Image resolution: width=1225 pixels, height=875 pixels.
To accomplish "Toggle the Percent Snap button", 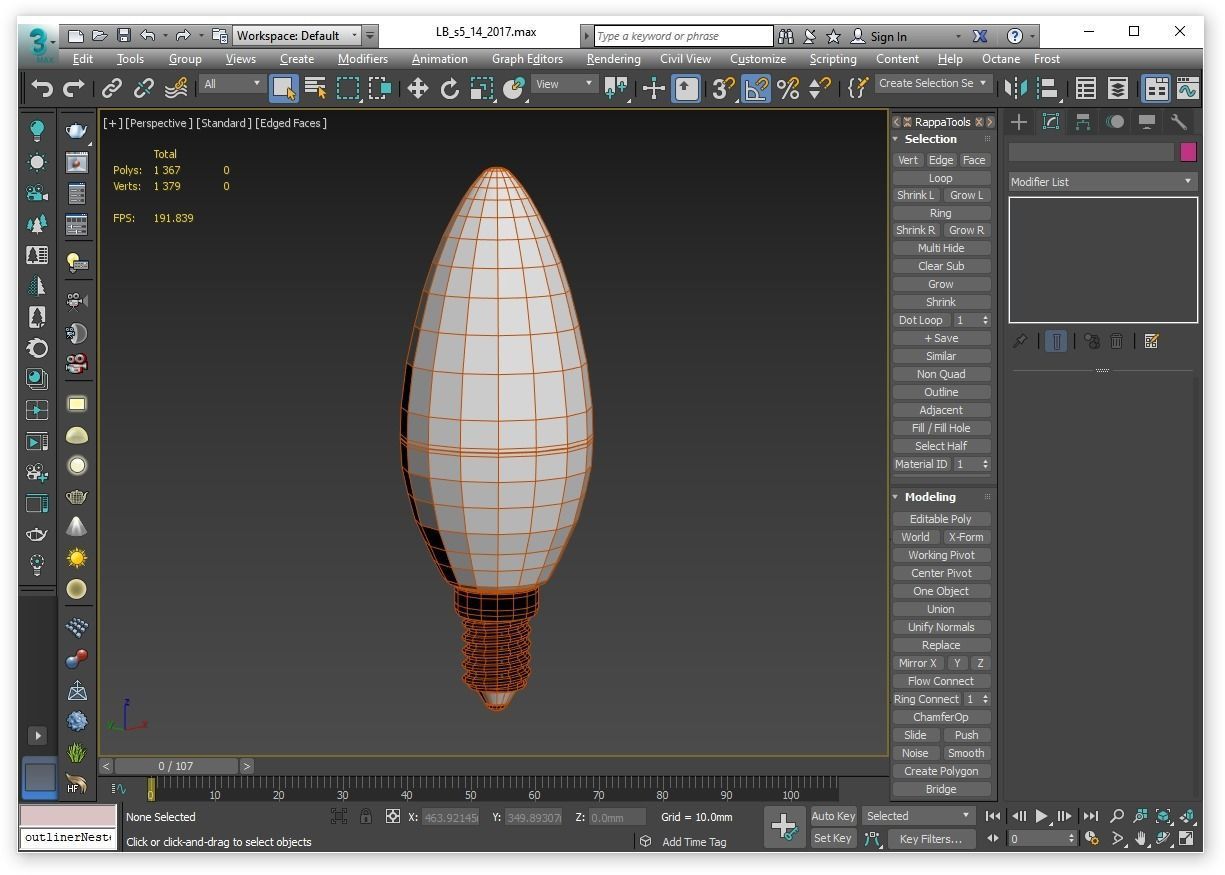I will [788, 88].
